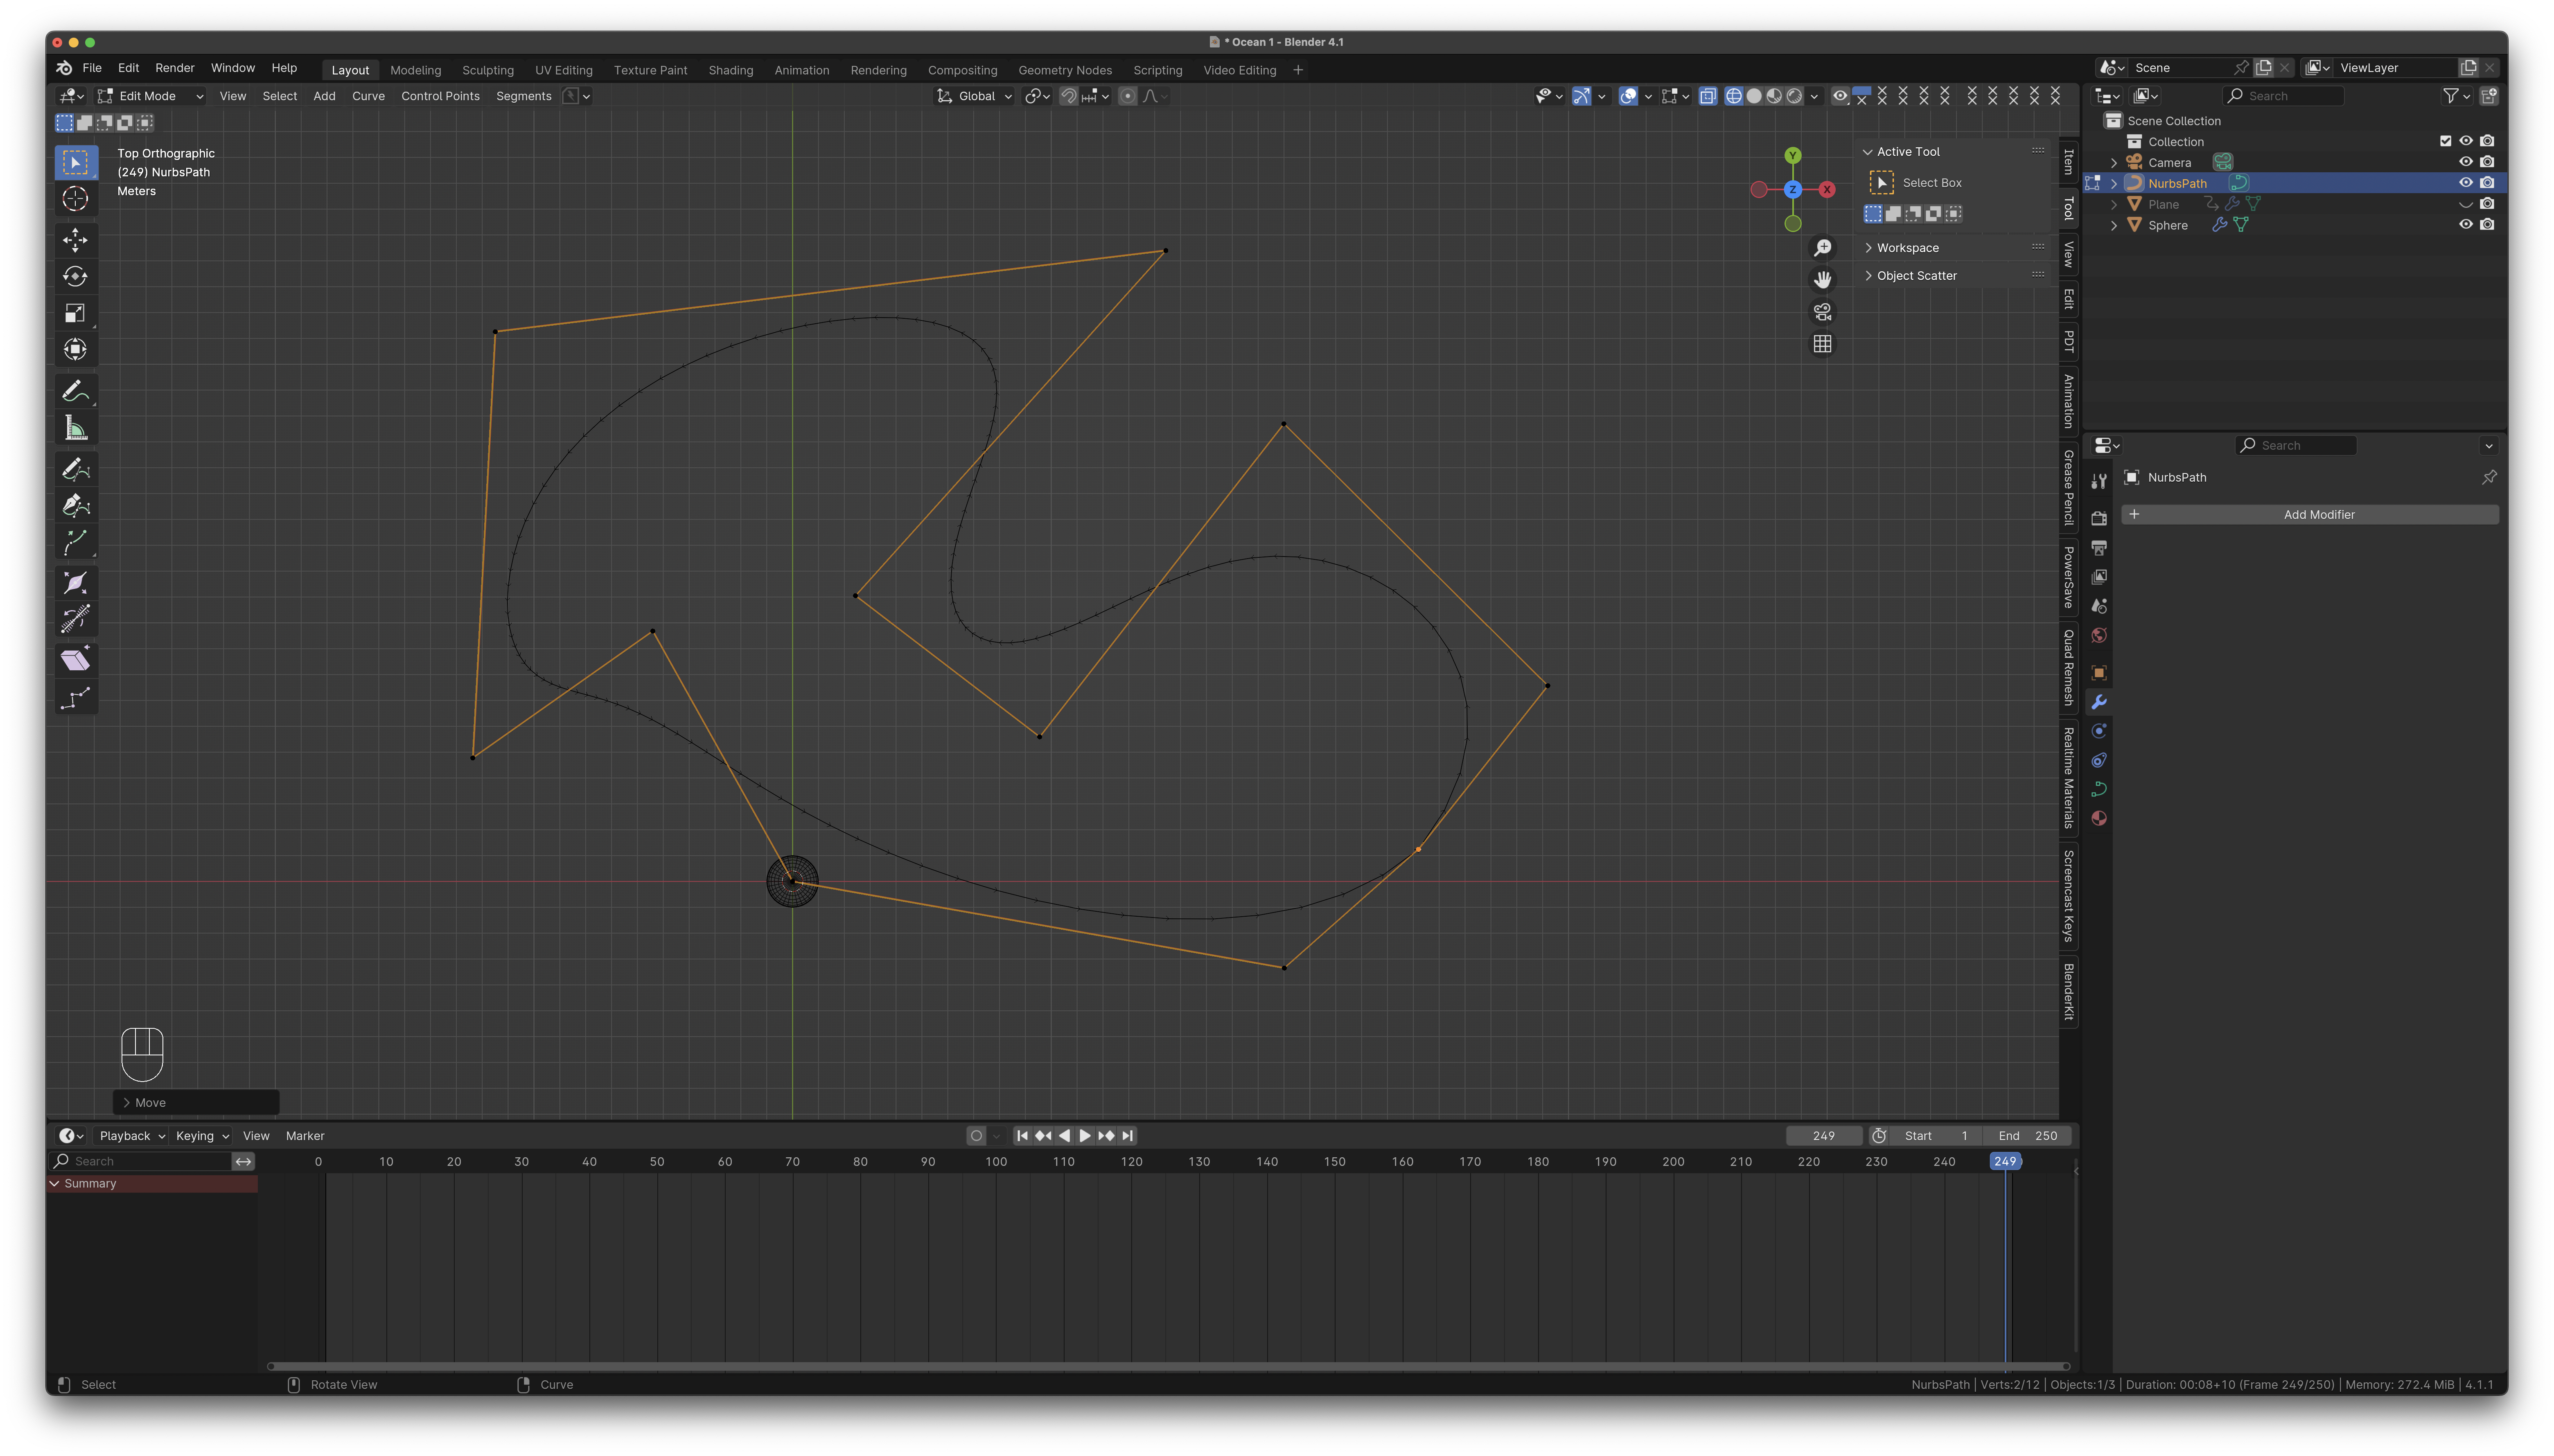Click the Start frame field
The image size is (2554, 1456).
click(1936, 1136)
